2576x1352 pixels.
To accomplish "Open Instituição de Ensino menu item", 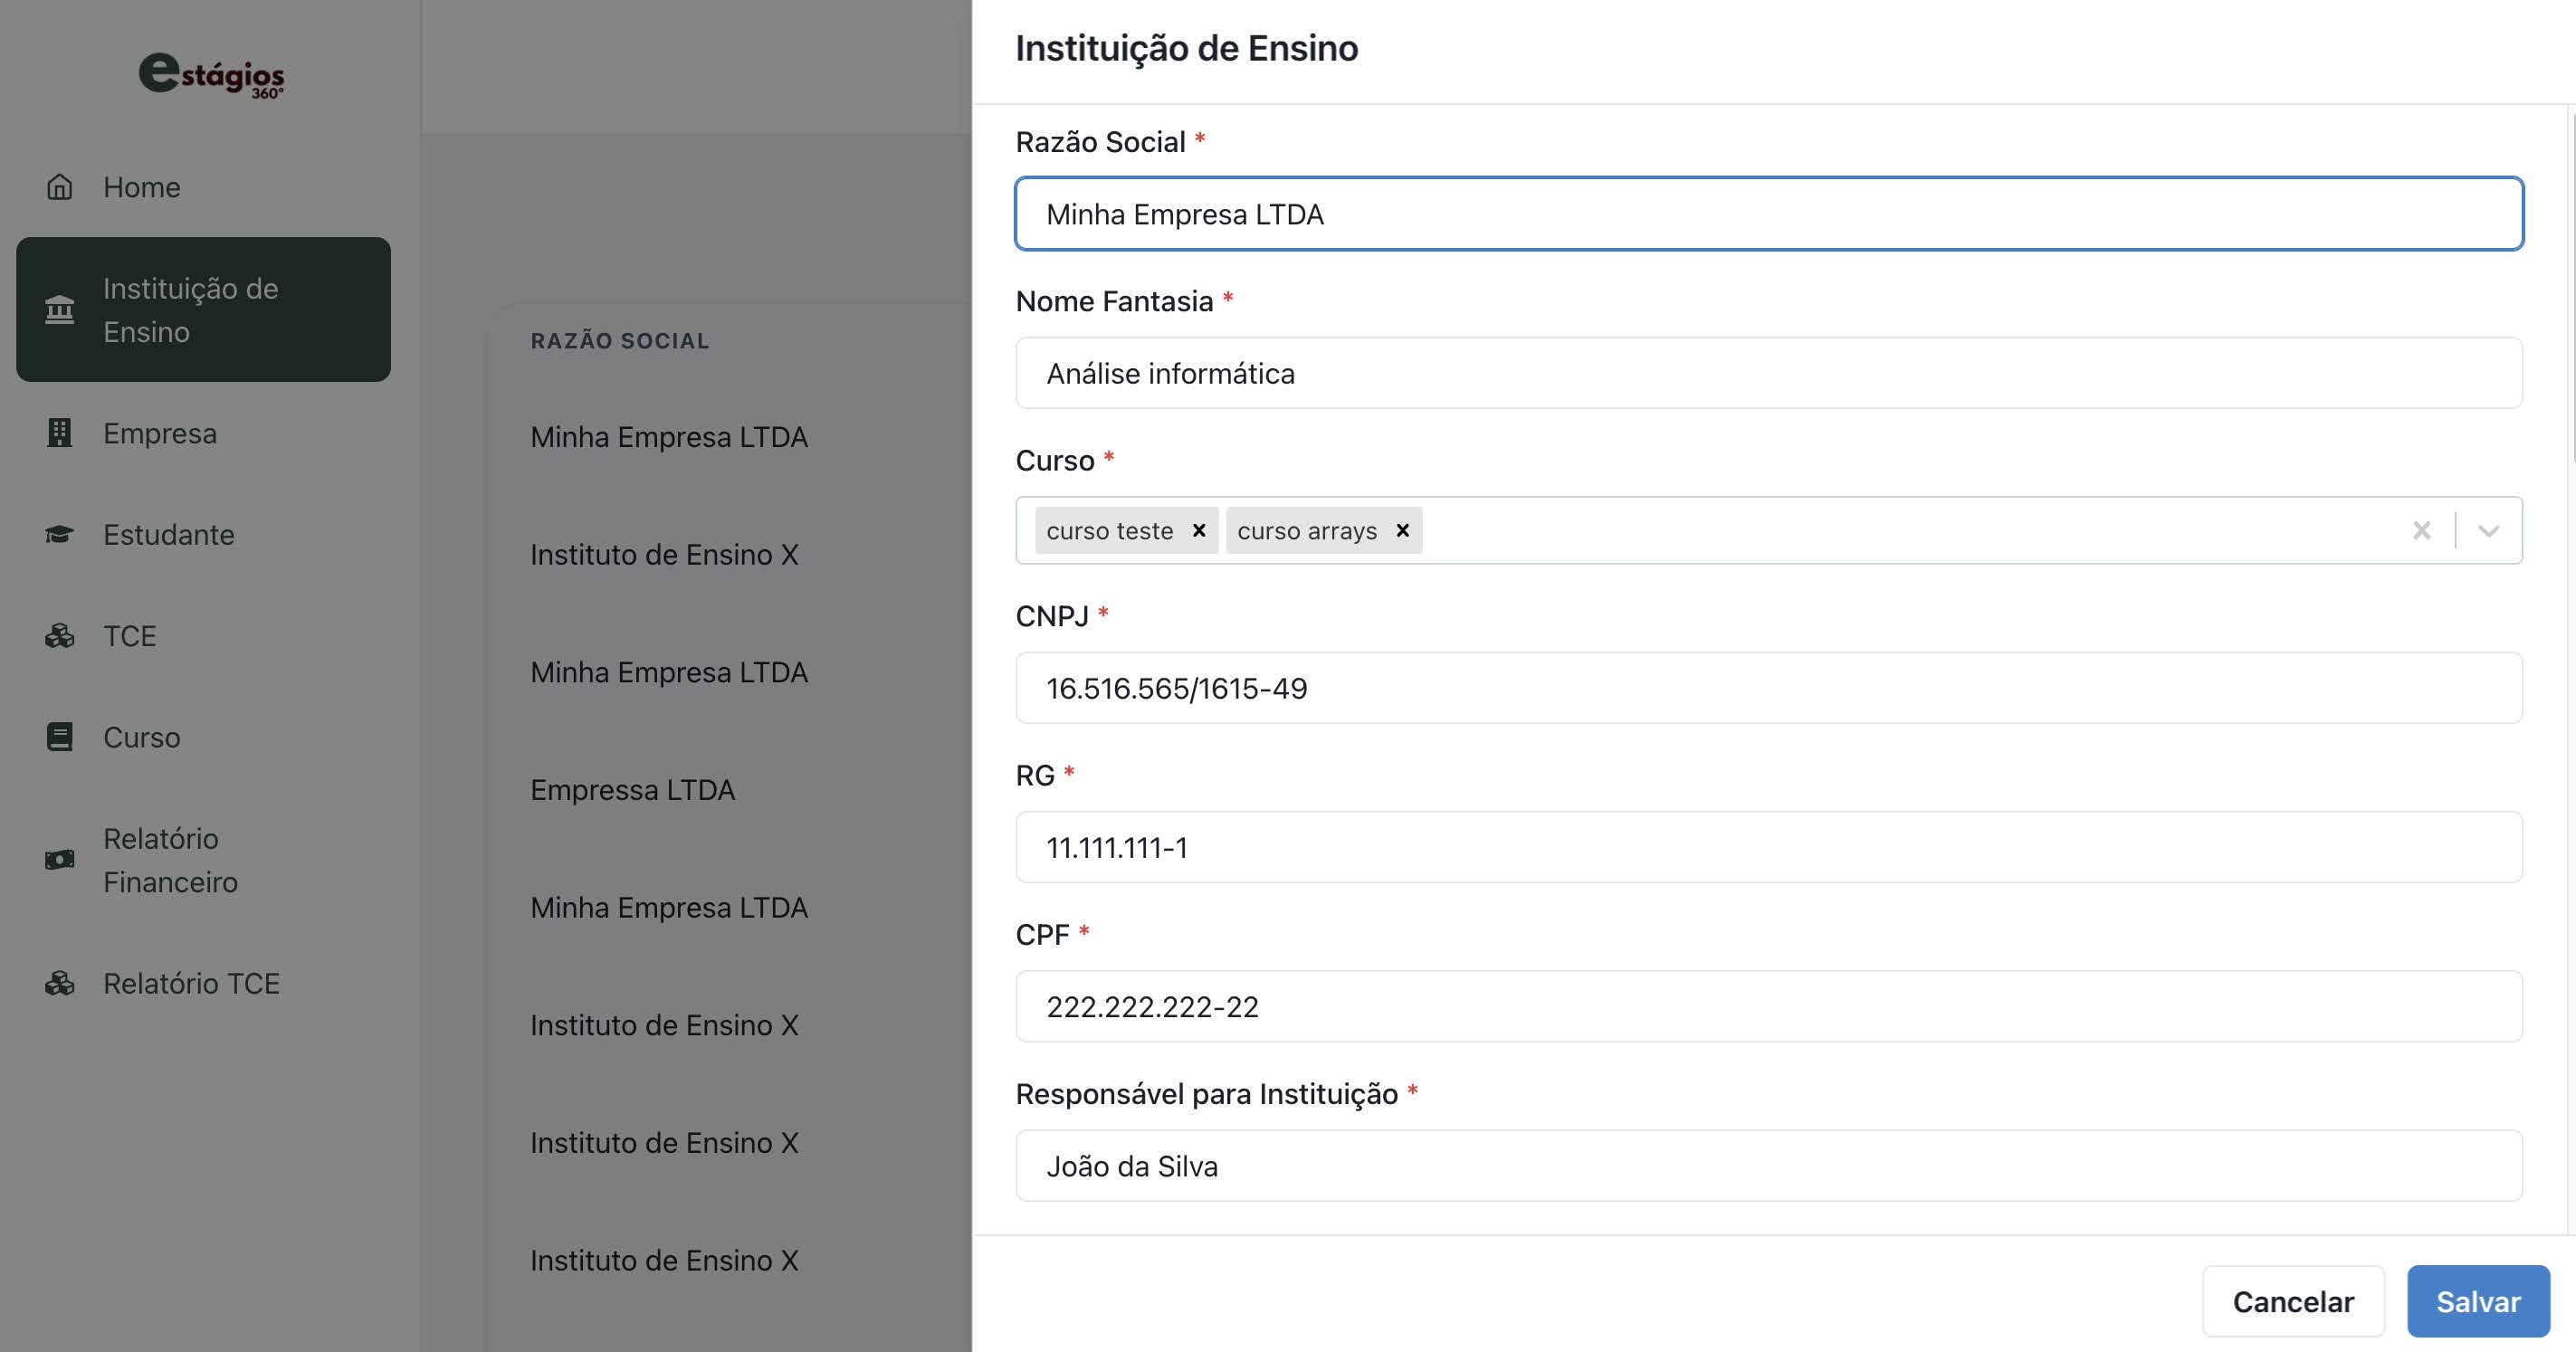I will [x=204, y=309].
